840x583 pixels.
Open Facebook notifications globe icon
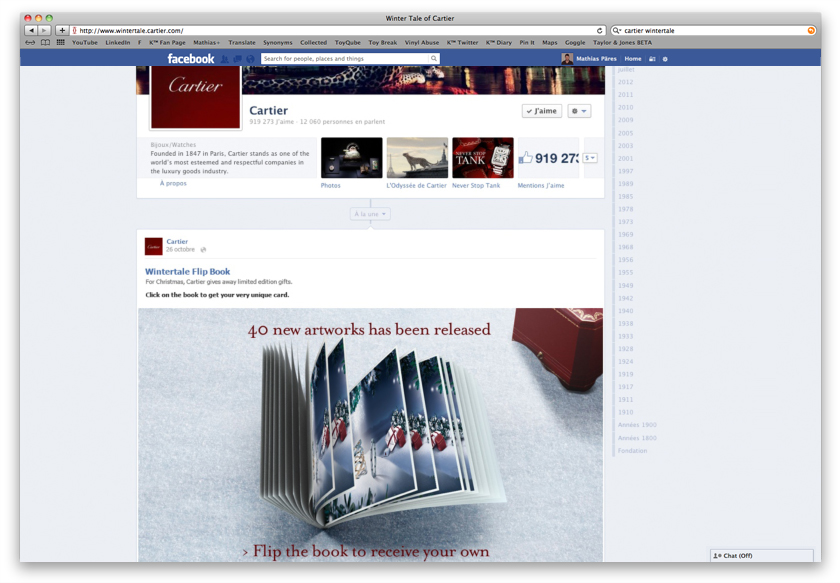[250, 59]
